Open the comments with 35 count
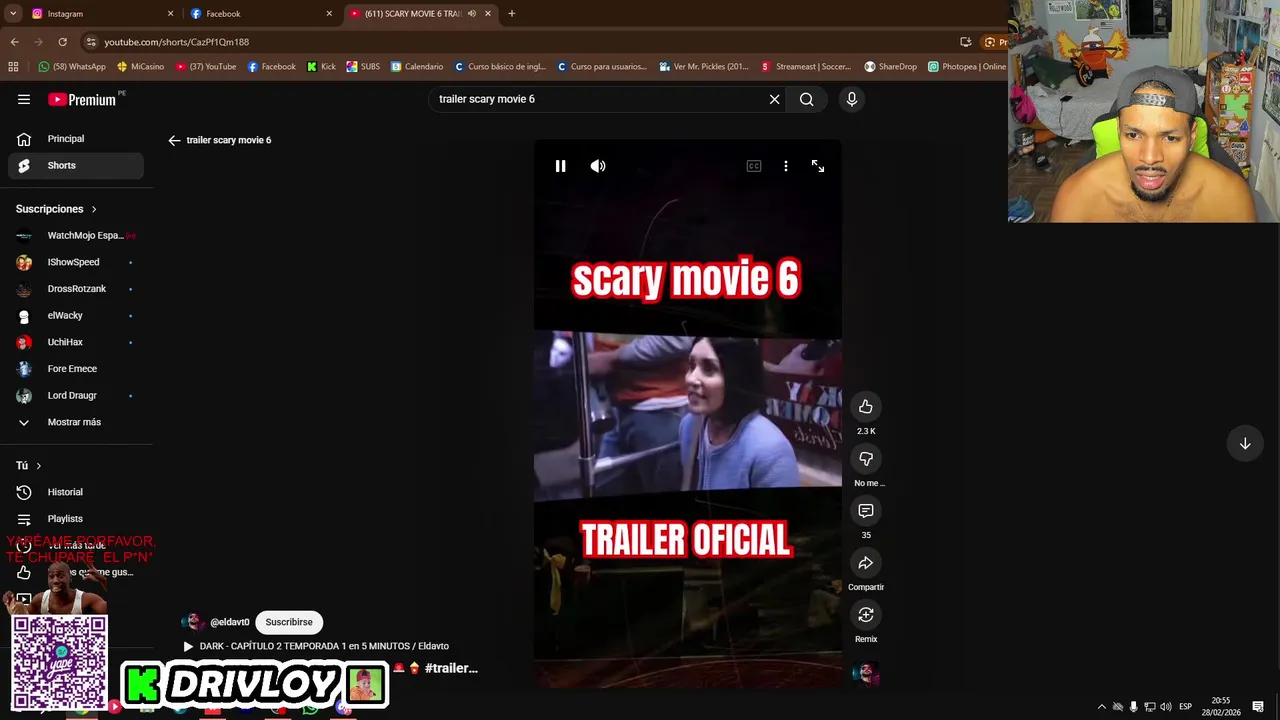The width and height of the screenshot is (1280, 720). 866,511
